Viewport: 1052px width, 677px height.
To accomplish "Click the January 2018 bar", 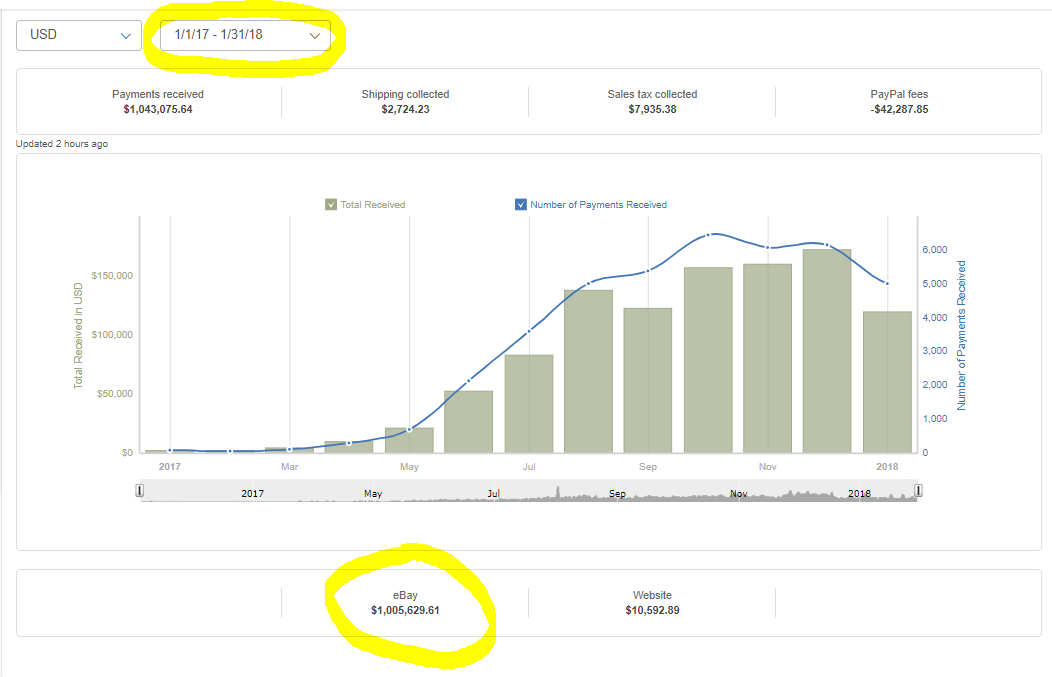I will click(x=887, y=382).
